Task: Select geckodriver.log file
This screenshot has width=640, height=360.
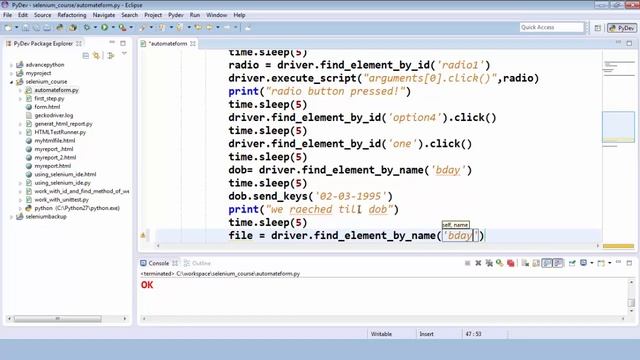Action: 53,116
